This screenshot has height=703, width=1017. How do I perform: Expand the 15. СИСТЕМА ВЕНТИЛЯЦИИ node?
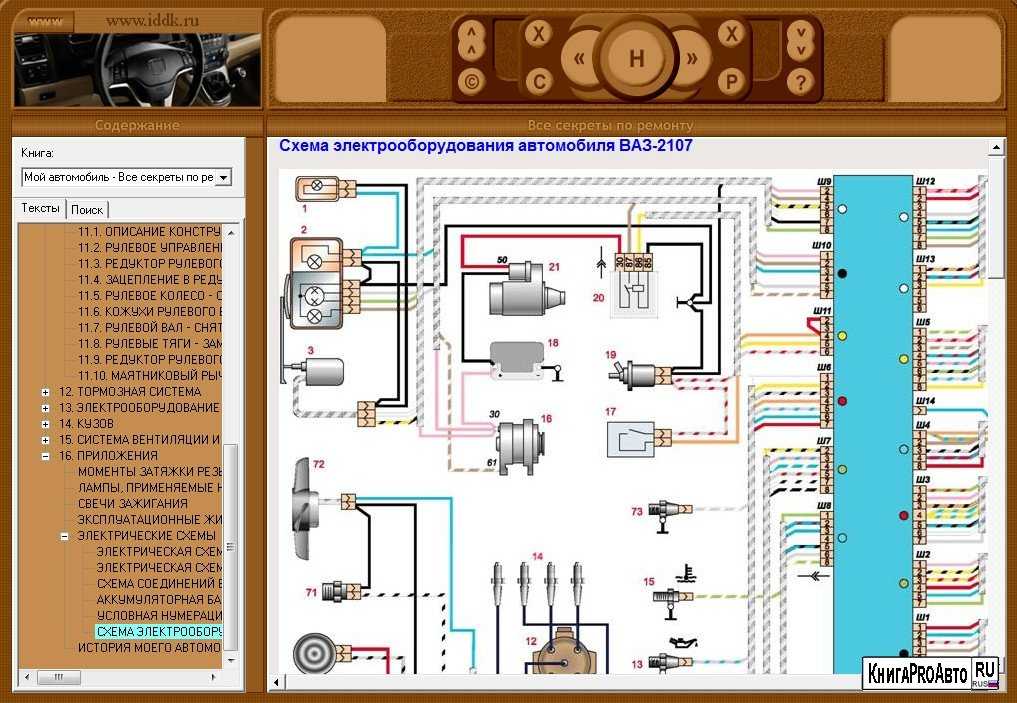click(45, 440)
